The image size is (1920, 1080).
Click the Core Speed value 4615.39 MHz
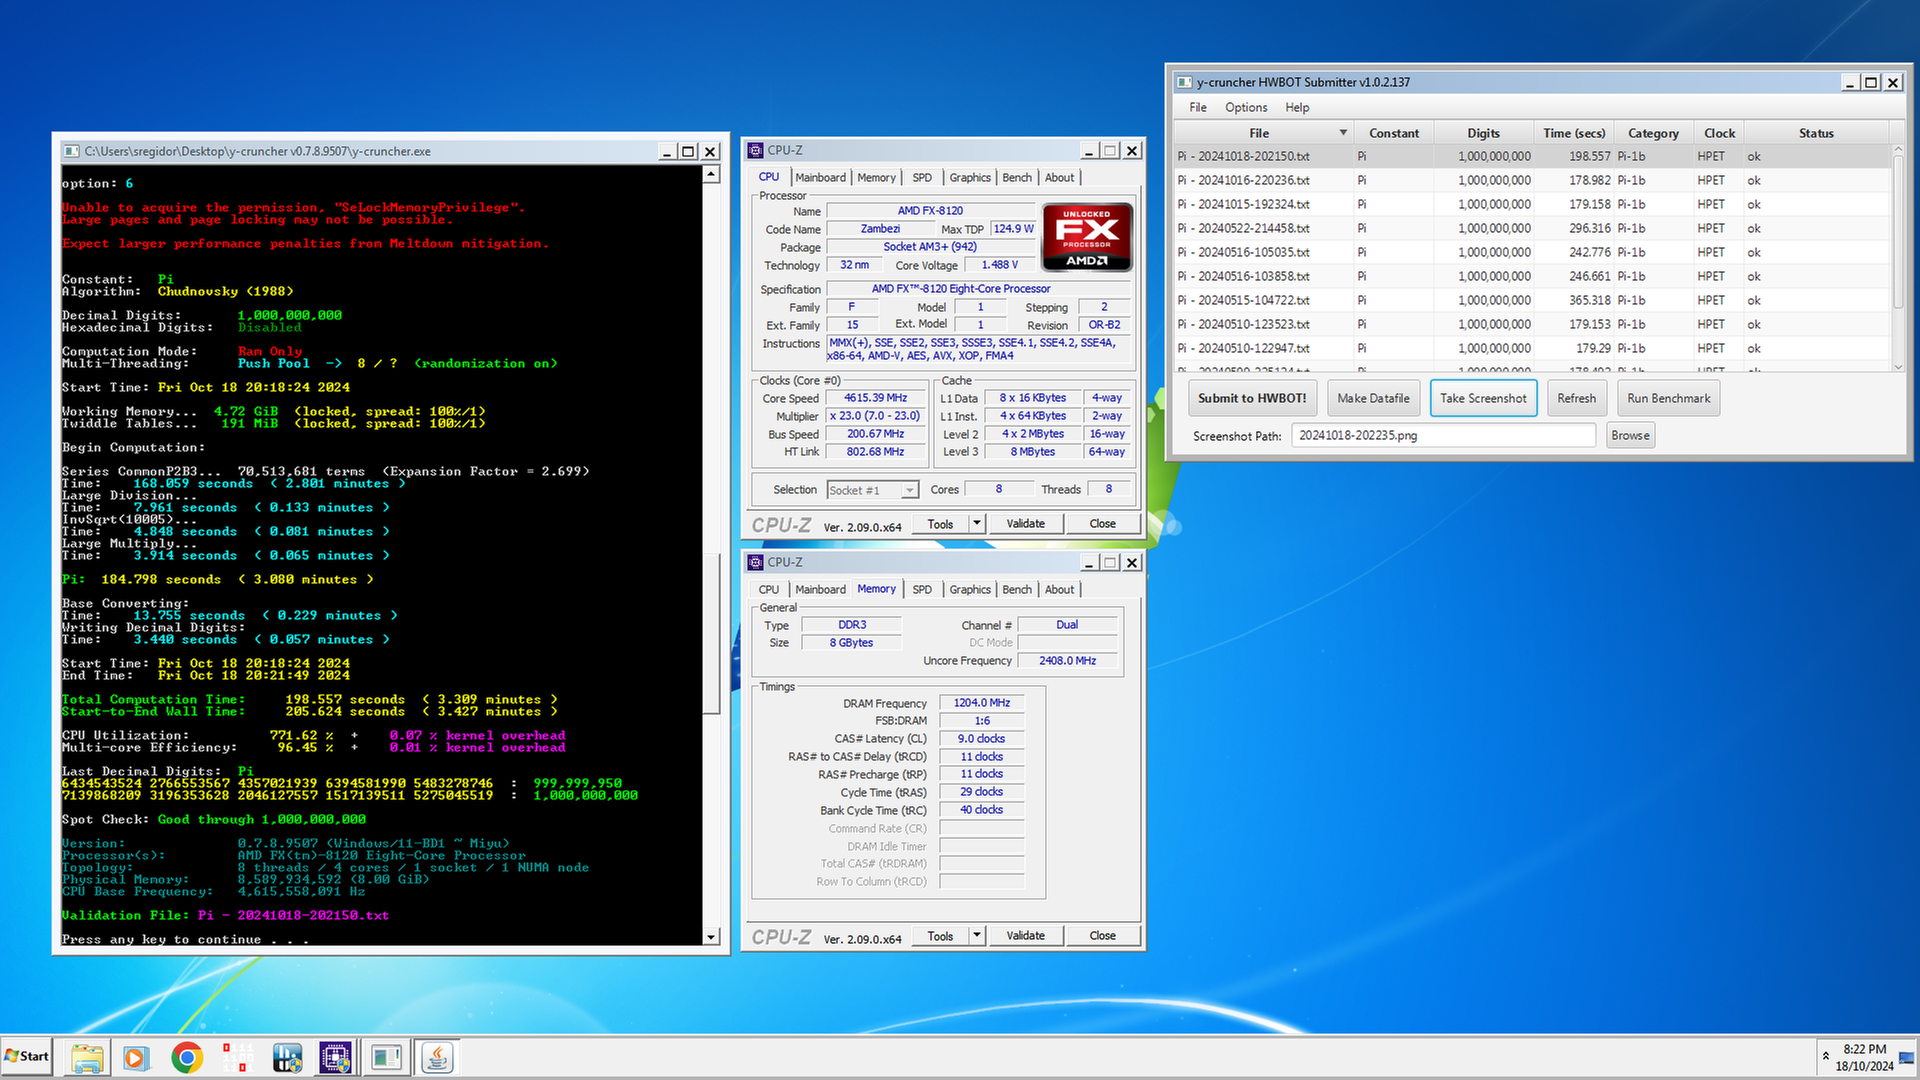coord(875,398)
